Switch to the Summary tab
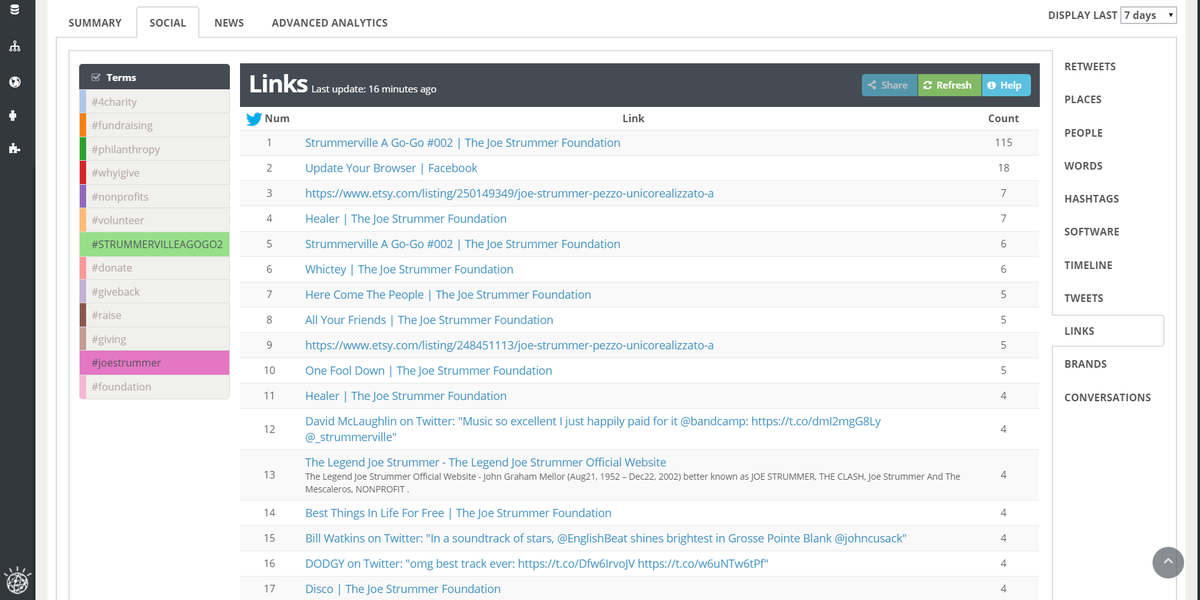 (95, 23)
